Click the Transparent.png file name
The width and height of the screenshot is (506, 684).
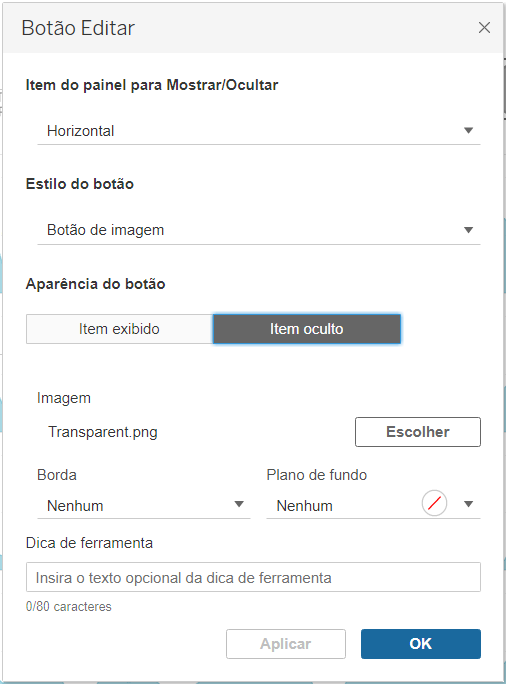tap(103, 432)
